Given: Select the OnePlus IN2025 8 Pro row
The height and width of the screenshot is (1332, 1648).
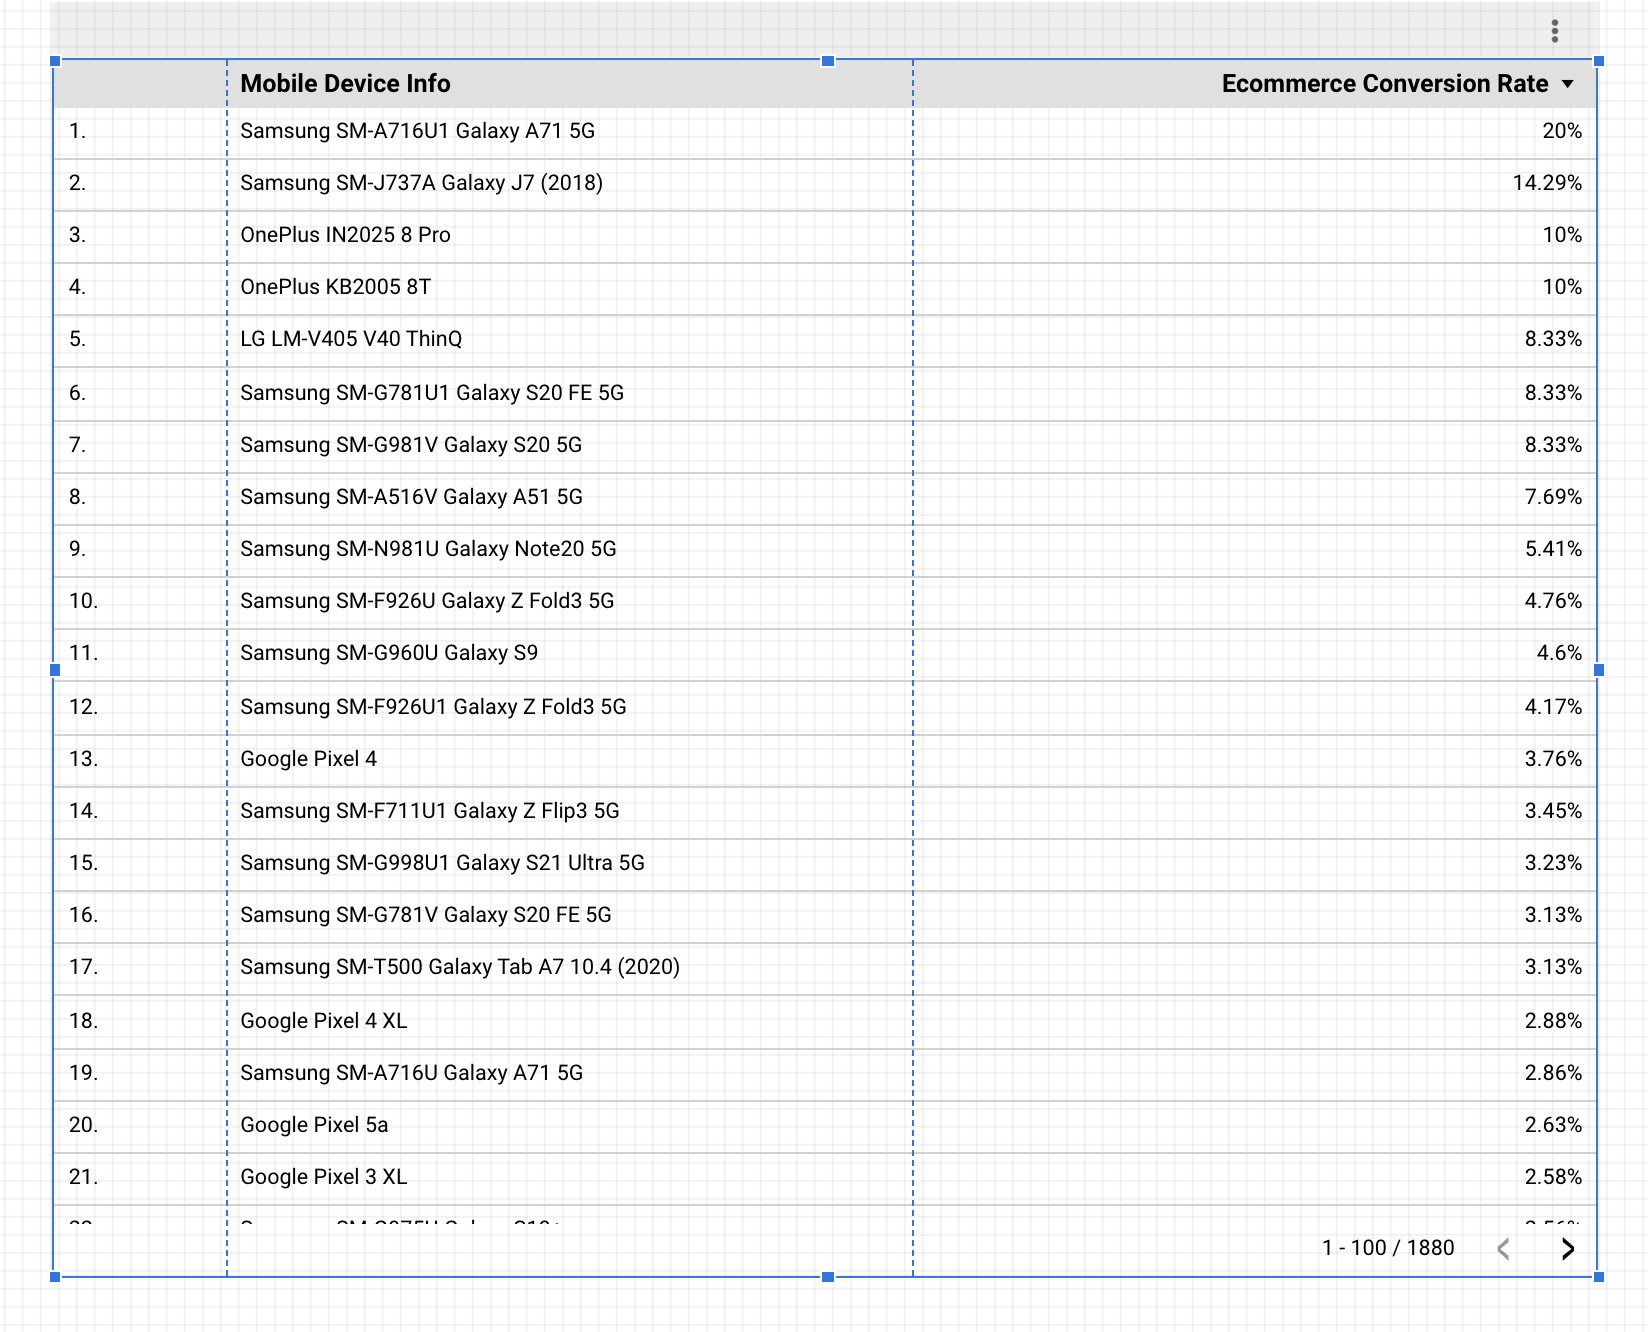Looking at the screenshot, I should point(825,236).
